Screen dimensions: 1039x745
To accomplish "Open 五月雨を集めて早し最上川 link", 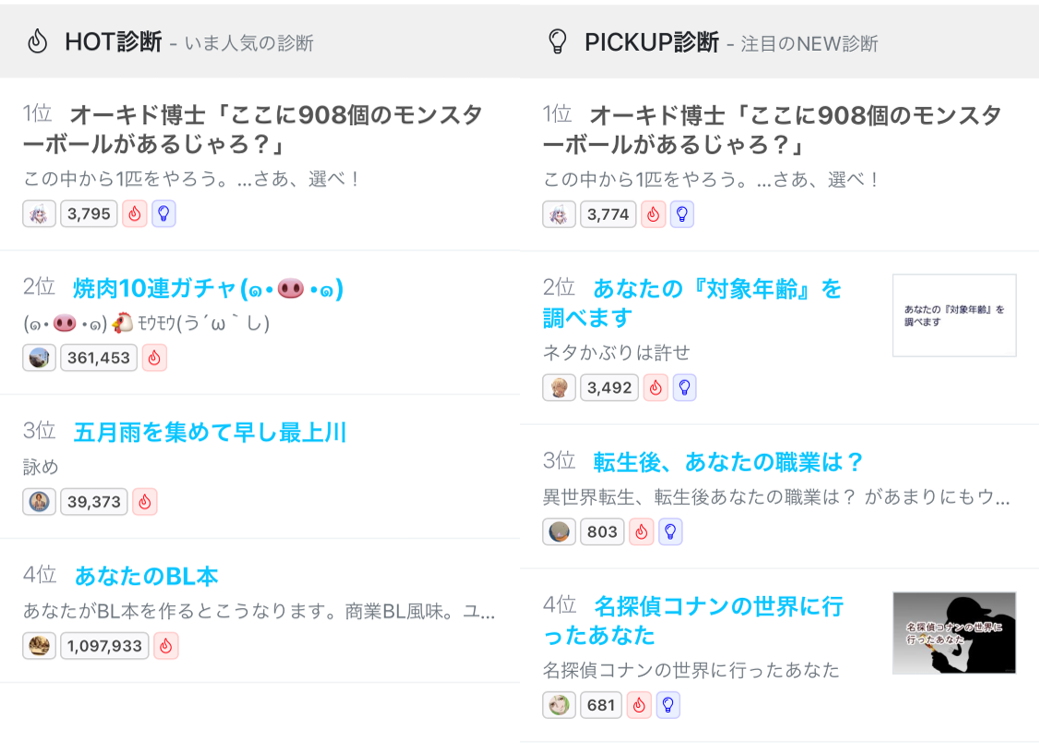I will tap(210, 432).
